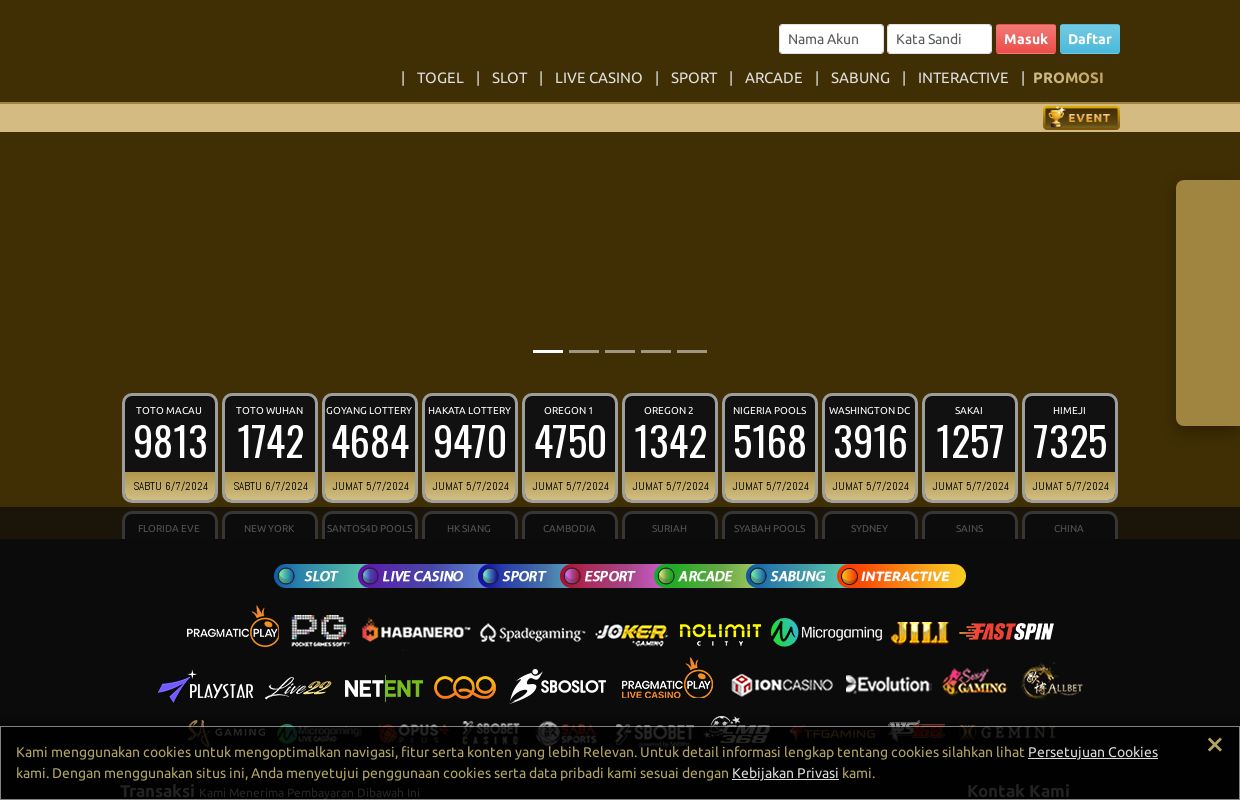Open the FastSpin provider logo
The image size is (1240, 800).
pos(1006,632)
